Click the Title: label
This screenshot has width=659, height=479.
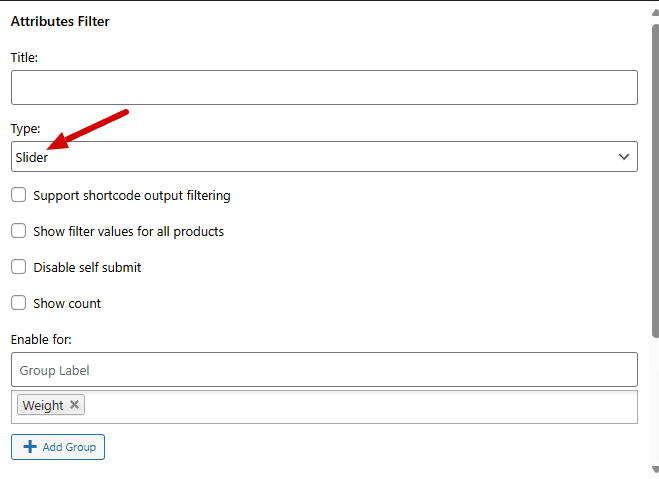click(24, 57)
